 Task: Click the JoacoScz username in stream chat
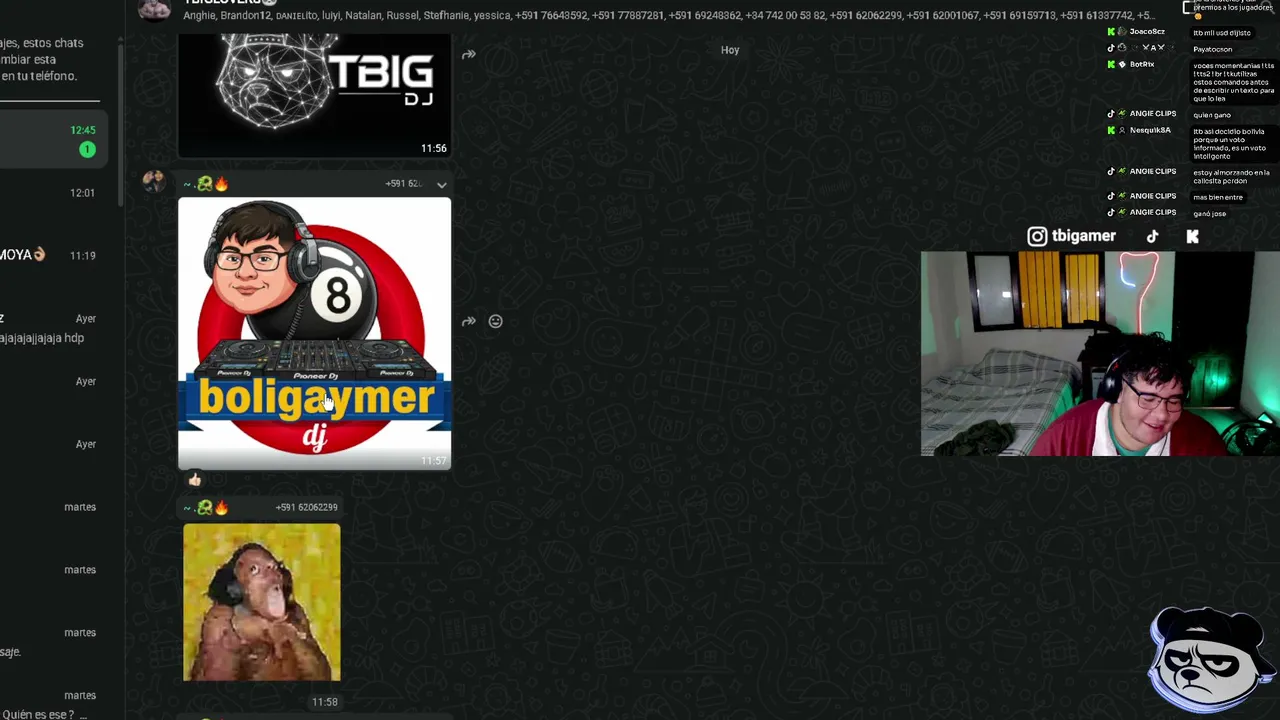pyautogui.click(x=1147, y=32)
